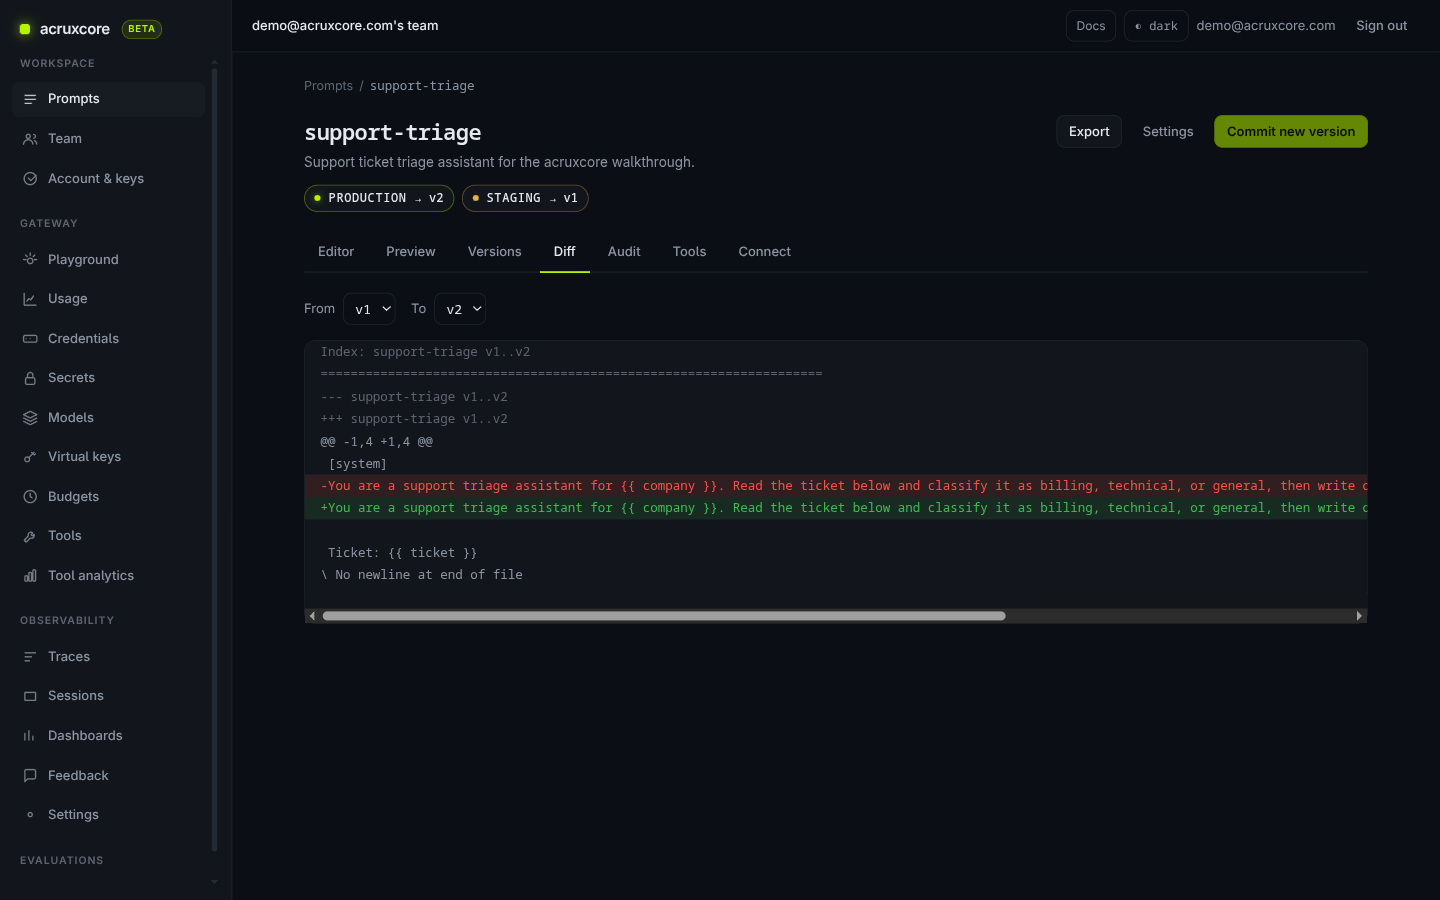Go to Prompts breadcrumb link
The height and width of the screenshot is (900, 1440).
(328, 86)
